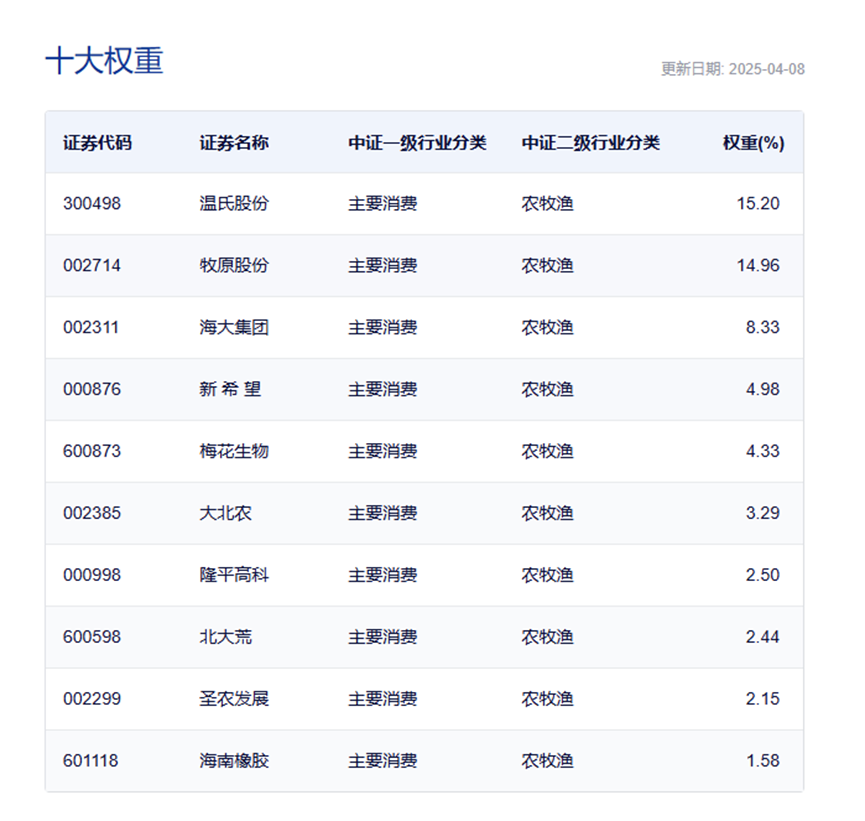
Task: Select the 中证二级行业分类 column header
Action: point(591,143)
